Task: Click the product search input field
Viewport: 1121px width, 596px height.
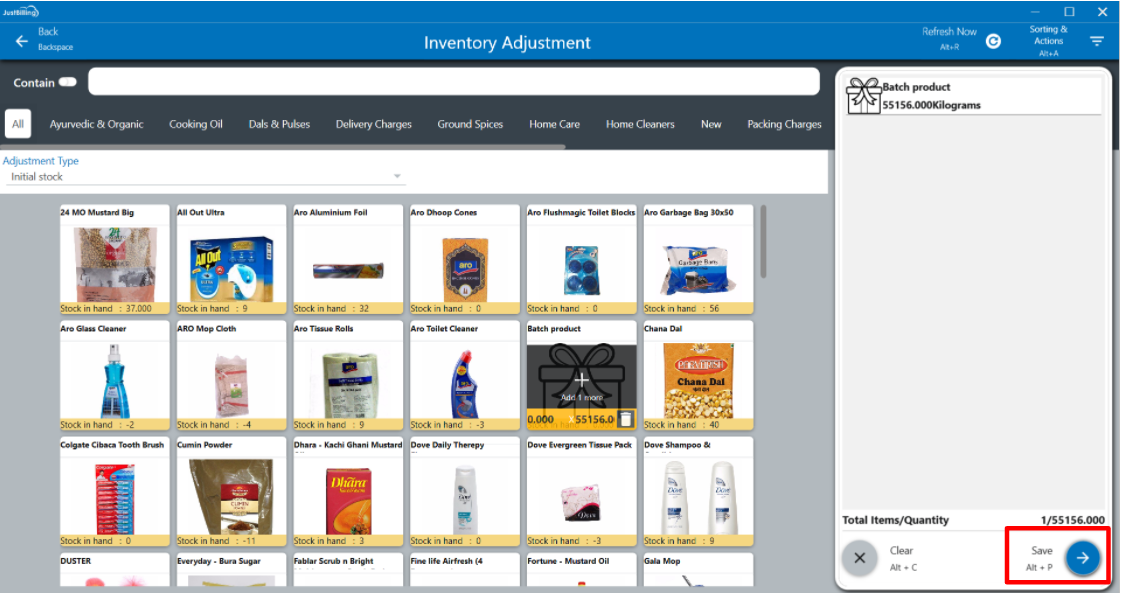Action: click(453, 82)
